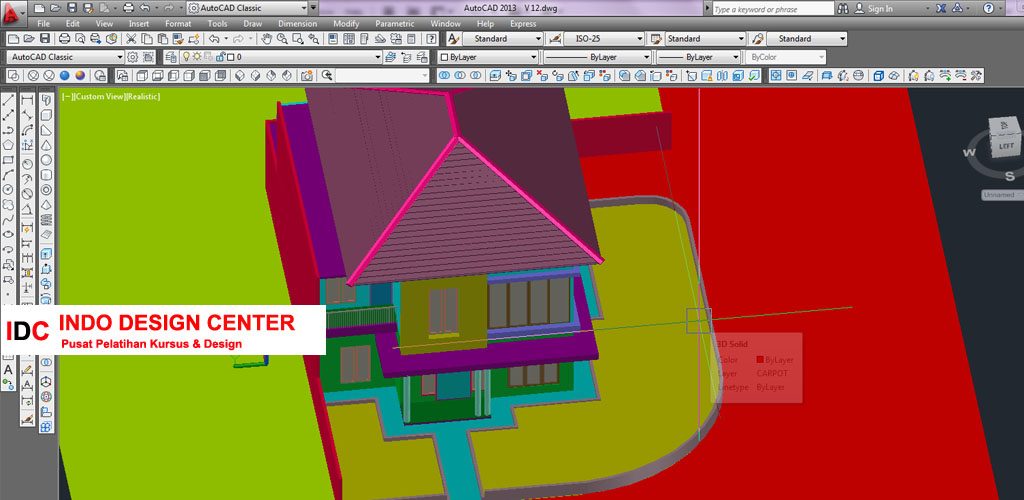Select the Rectangle tool in Draw toolbar

tap(8, 160)
